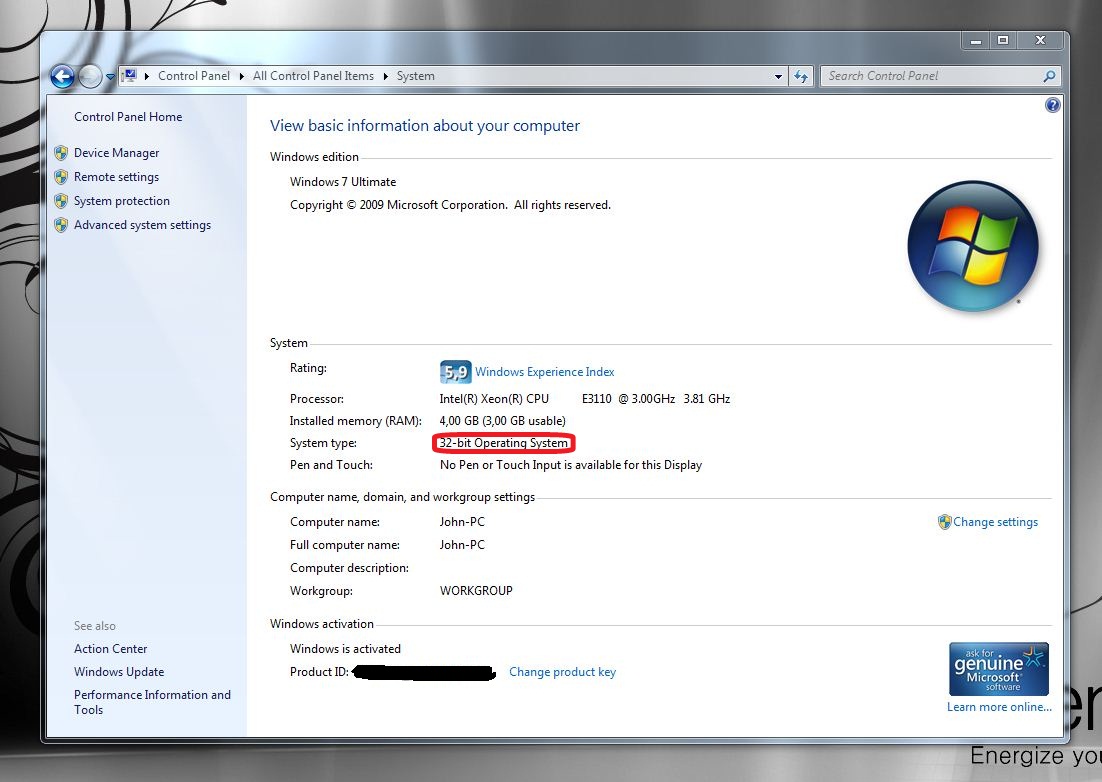Click the 4,00 GB (3,00 GB usable) value

click(503, 421)
